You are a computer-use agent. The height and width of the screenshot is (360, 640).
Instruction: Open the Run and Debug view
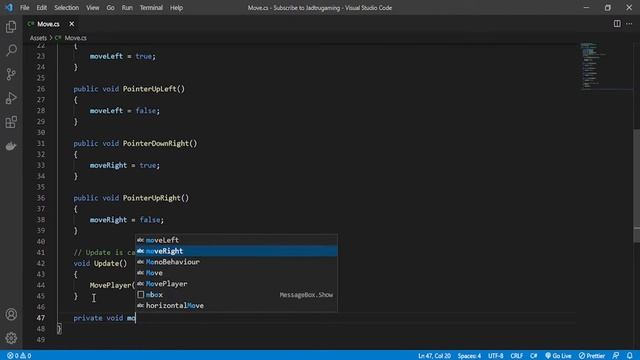coord(11,98)
